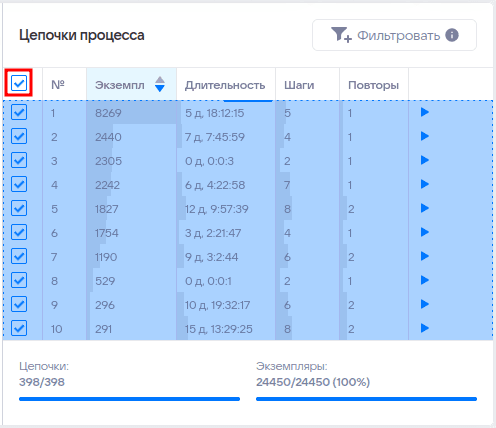Play the chain with 291 instances

424,328
